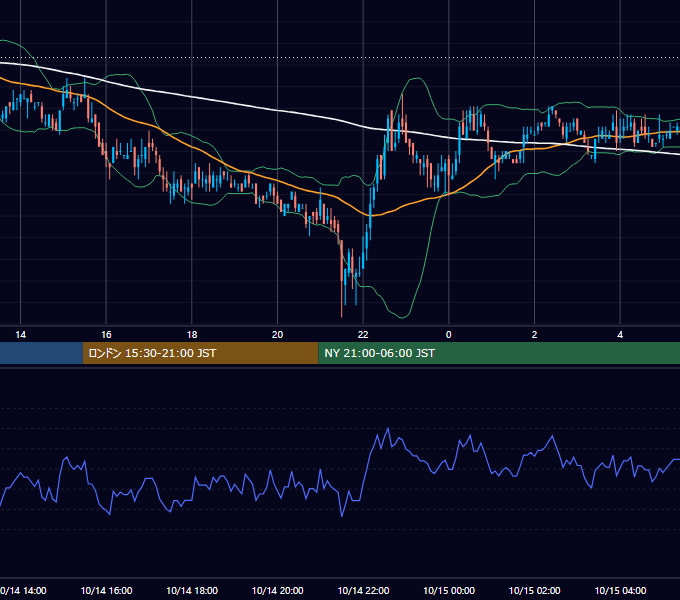Click the 10/15 00:00 date label

449,590
